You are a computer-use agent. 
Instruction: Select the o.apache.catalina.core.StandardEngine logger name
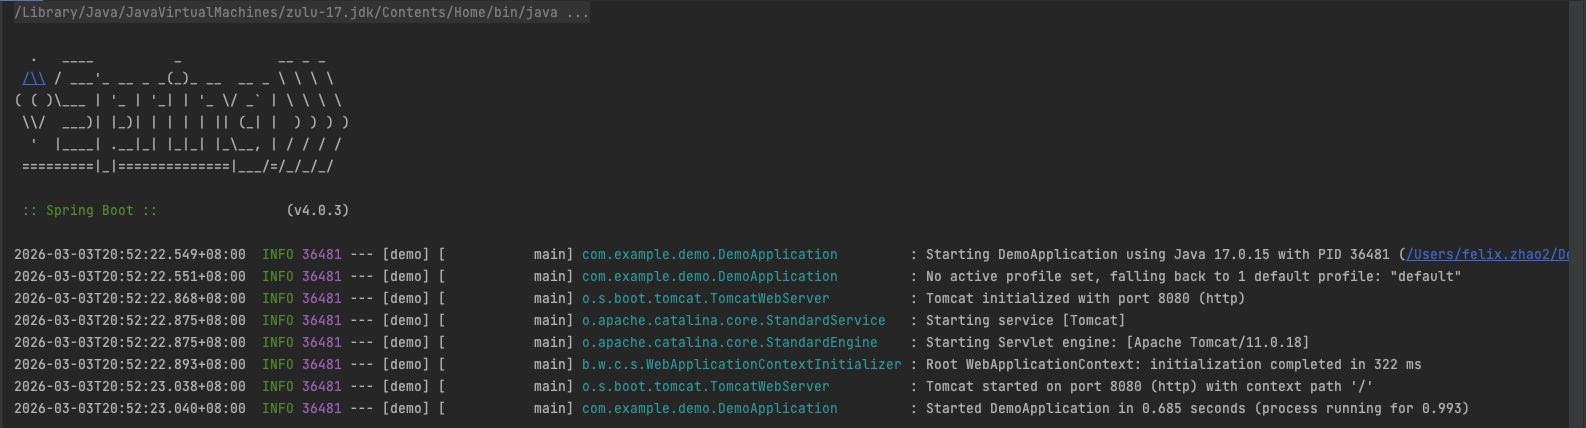pyautogui.click(x=729, y=343)
